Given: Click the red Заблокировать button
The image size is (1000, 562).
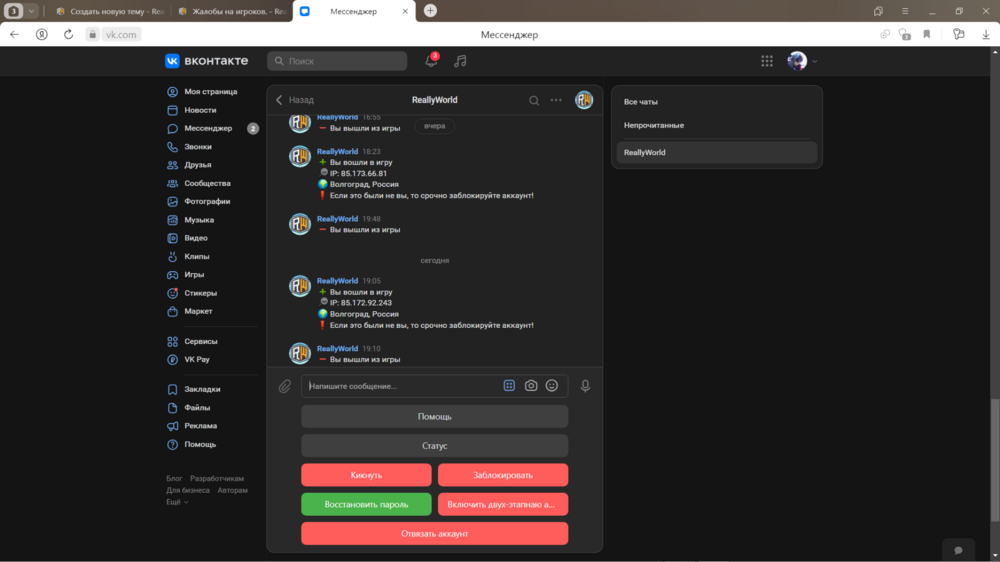Looking at the screenshot, I should click(503, 475).
